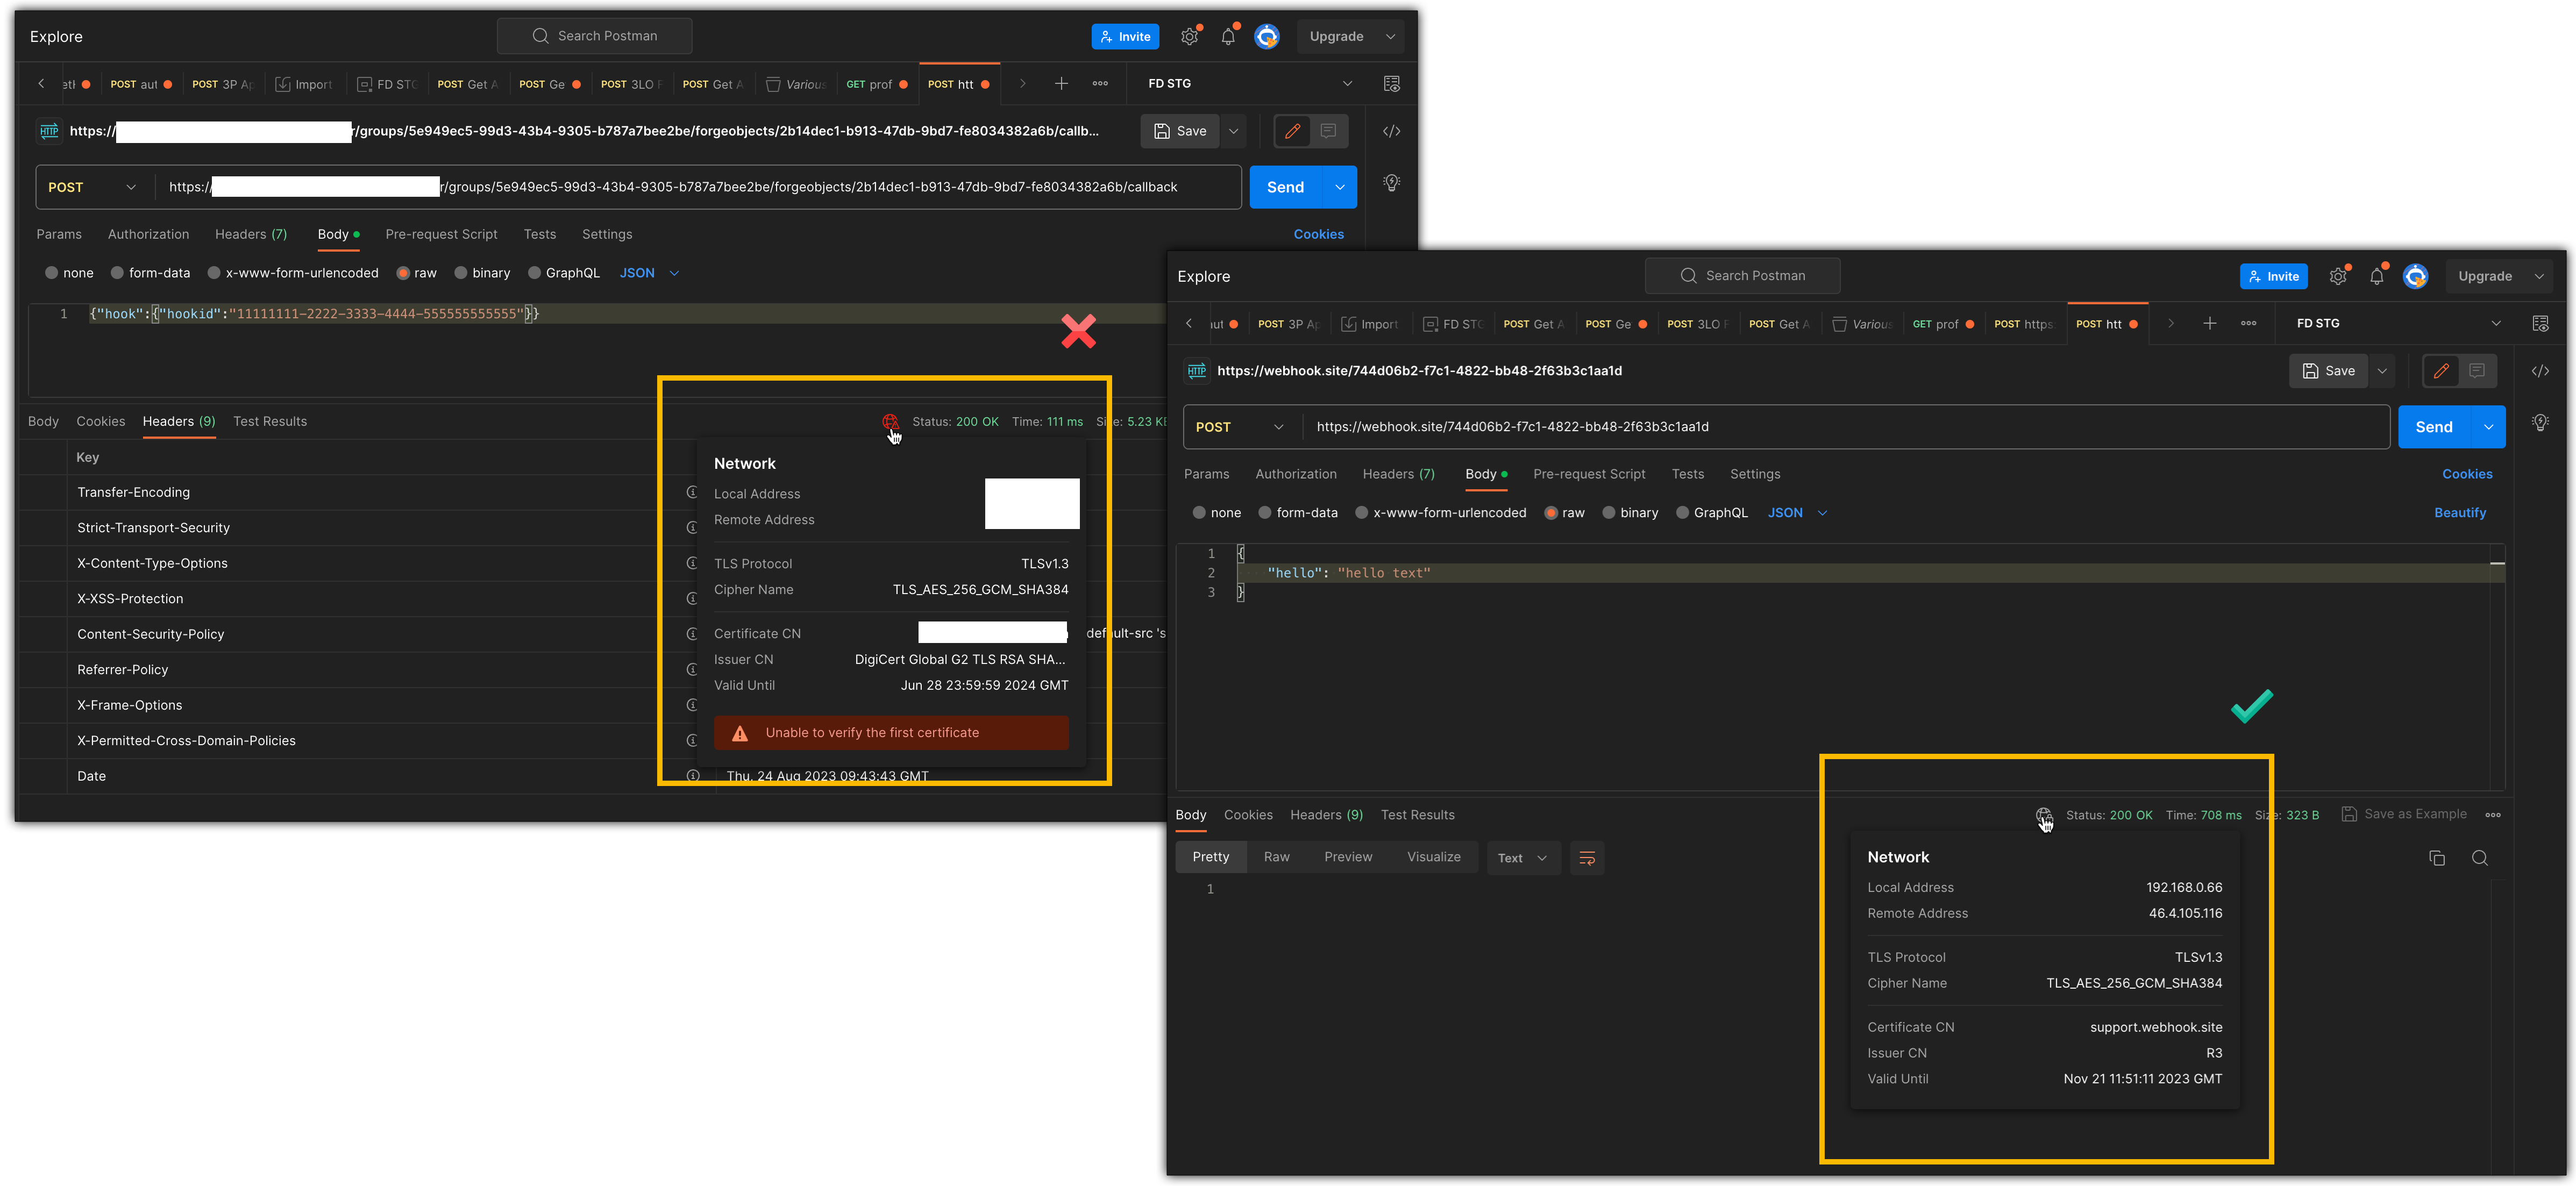
Task: Click Save as Example in right window
Action: pyautogui.click(x=2404, y=814)
